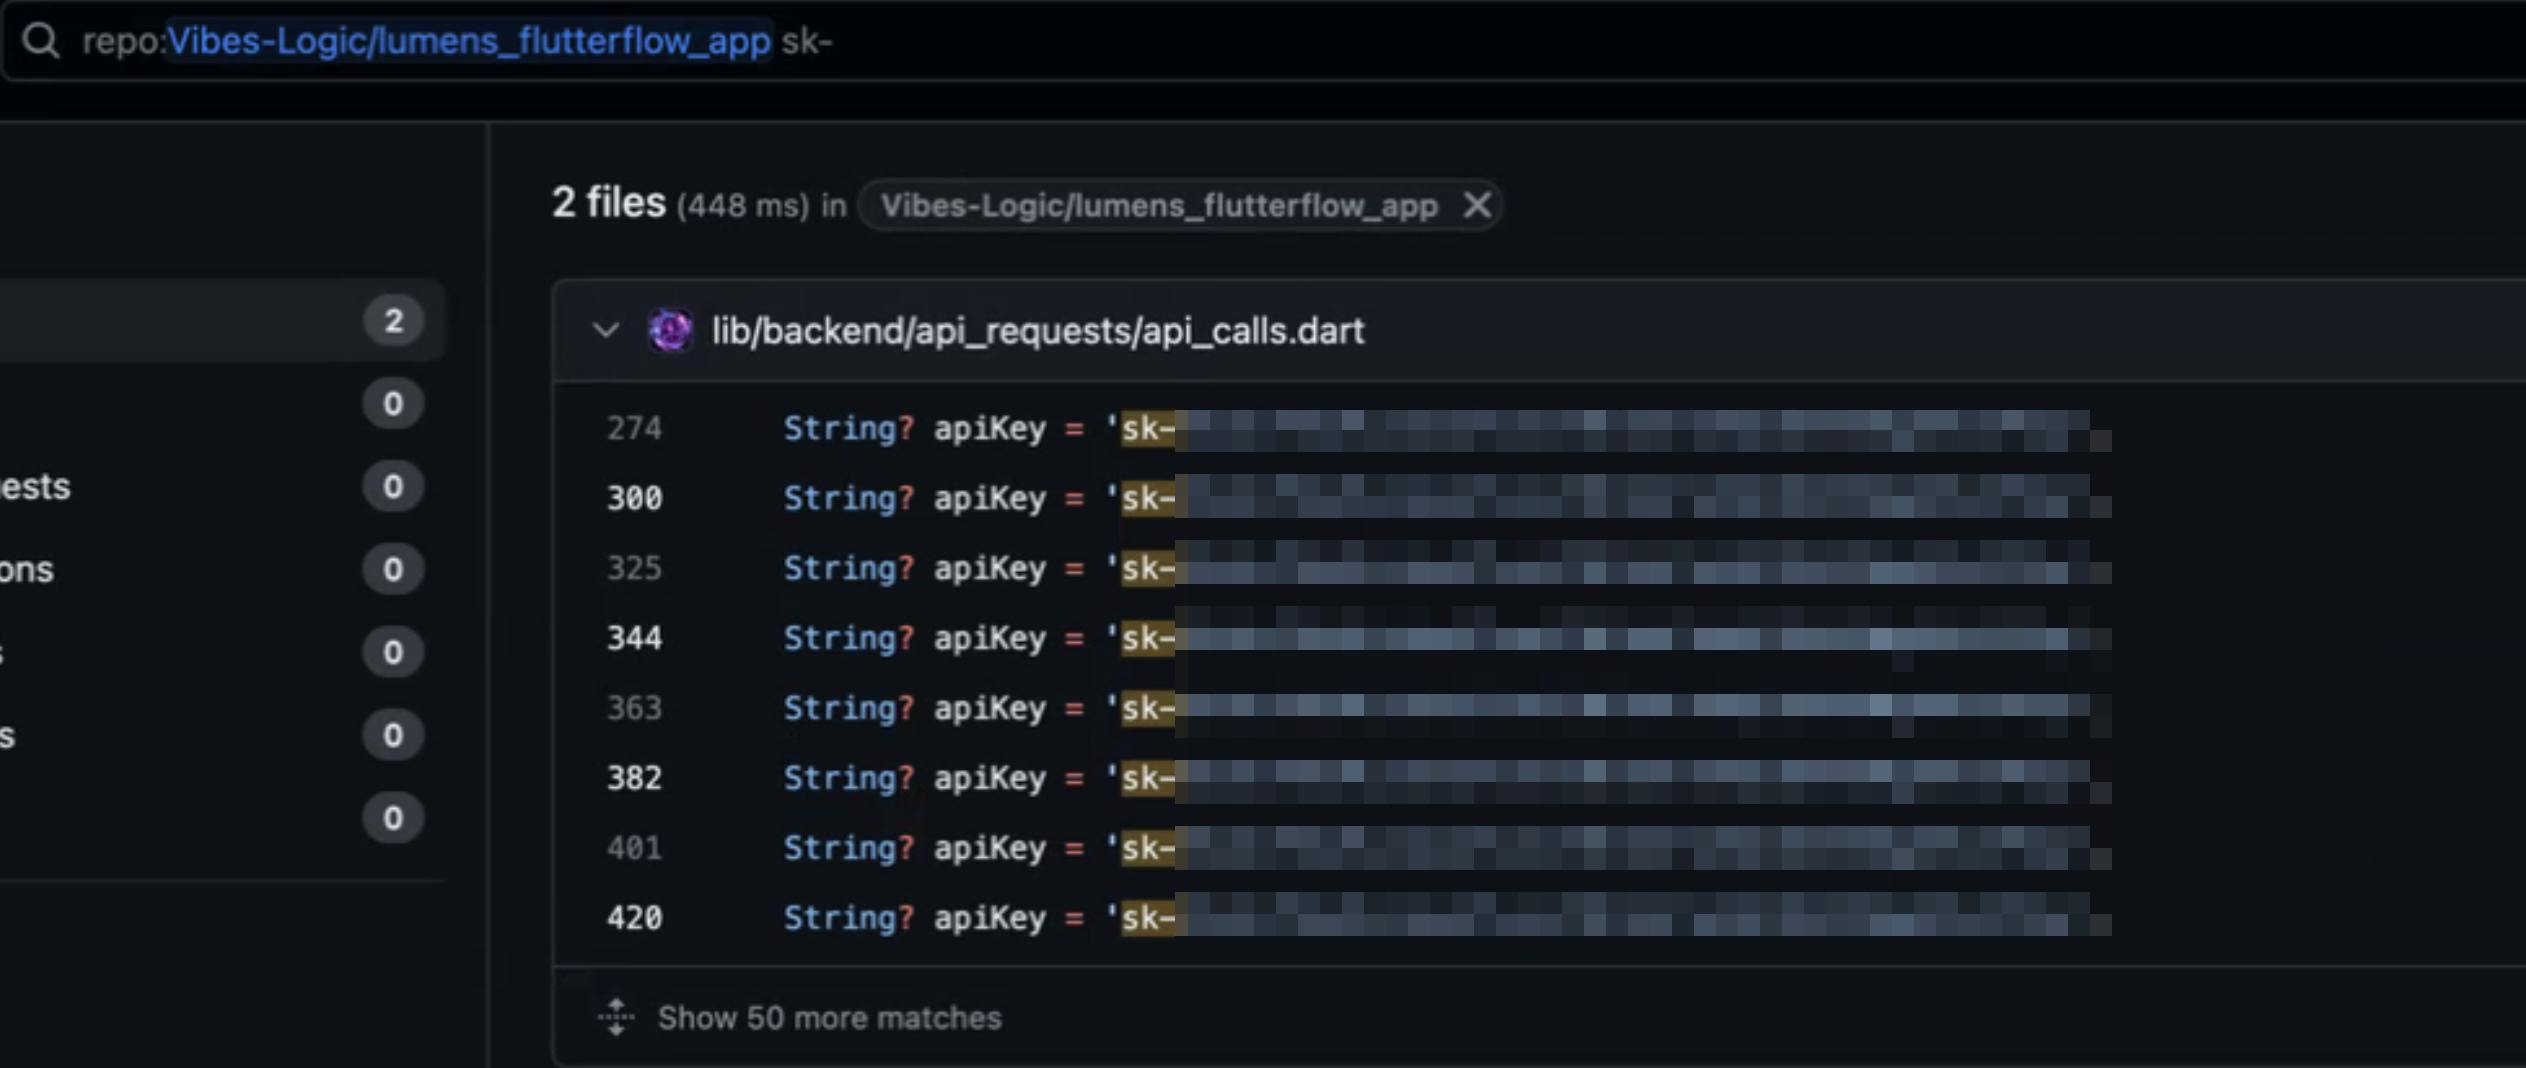This screenshot has width=2526, height=1068.
Task: Click the '(448 ms)' search time text
Action: (742, 206)
